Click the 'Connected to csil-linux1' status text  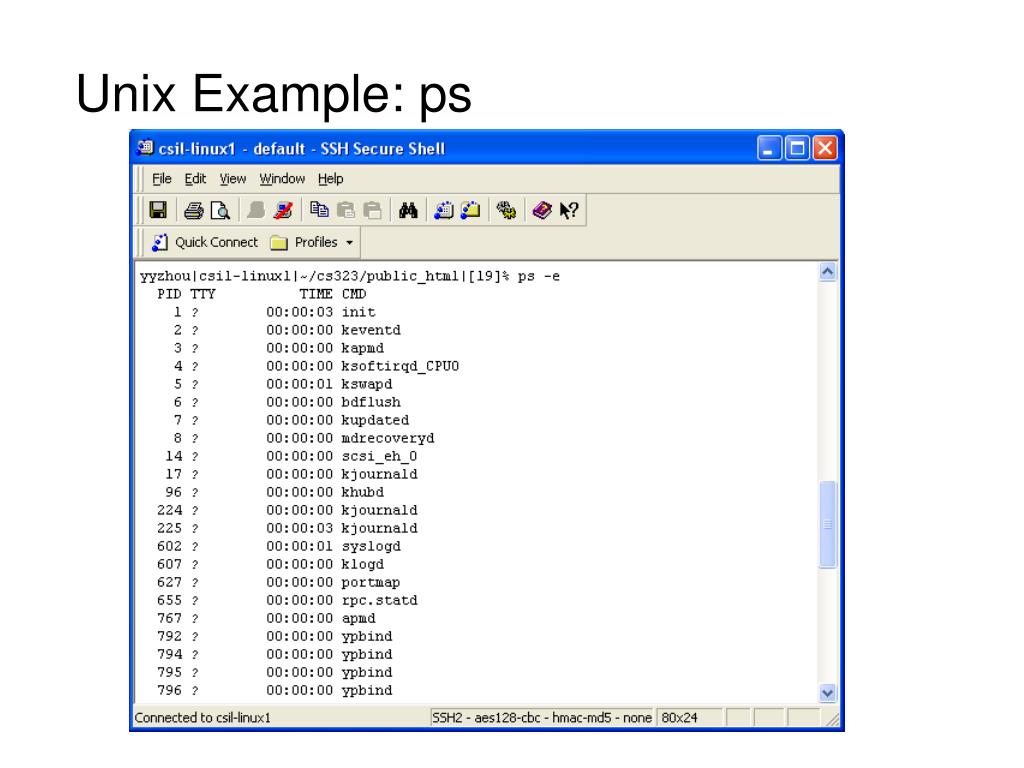pos(202,718)
